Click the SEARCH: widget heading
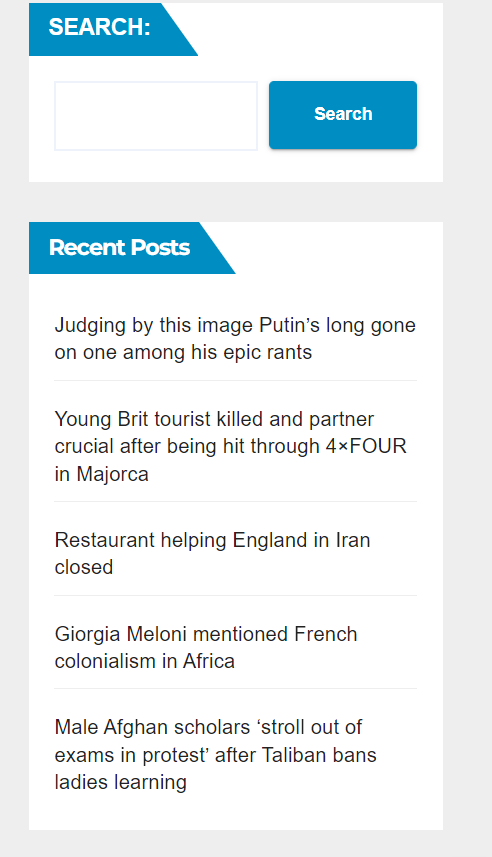The image size is (492, 857). click(99, 27)
